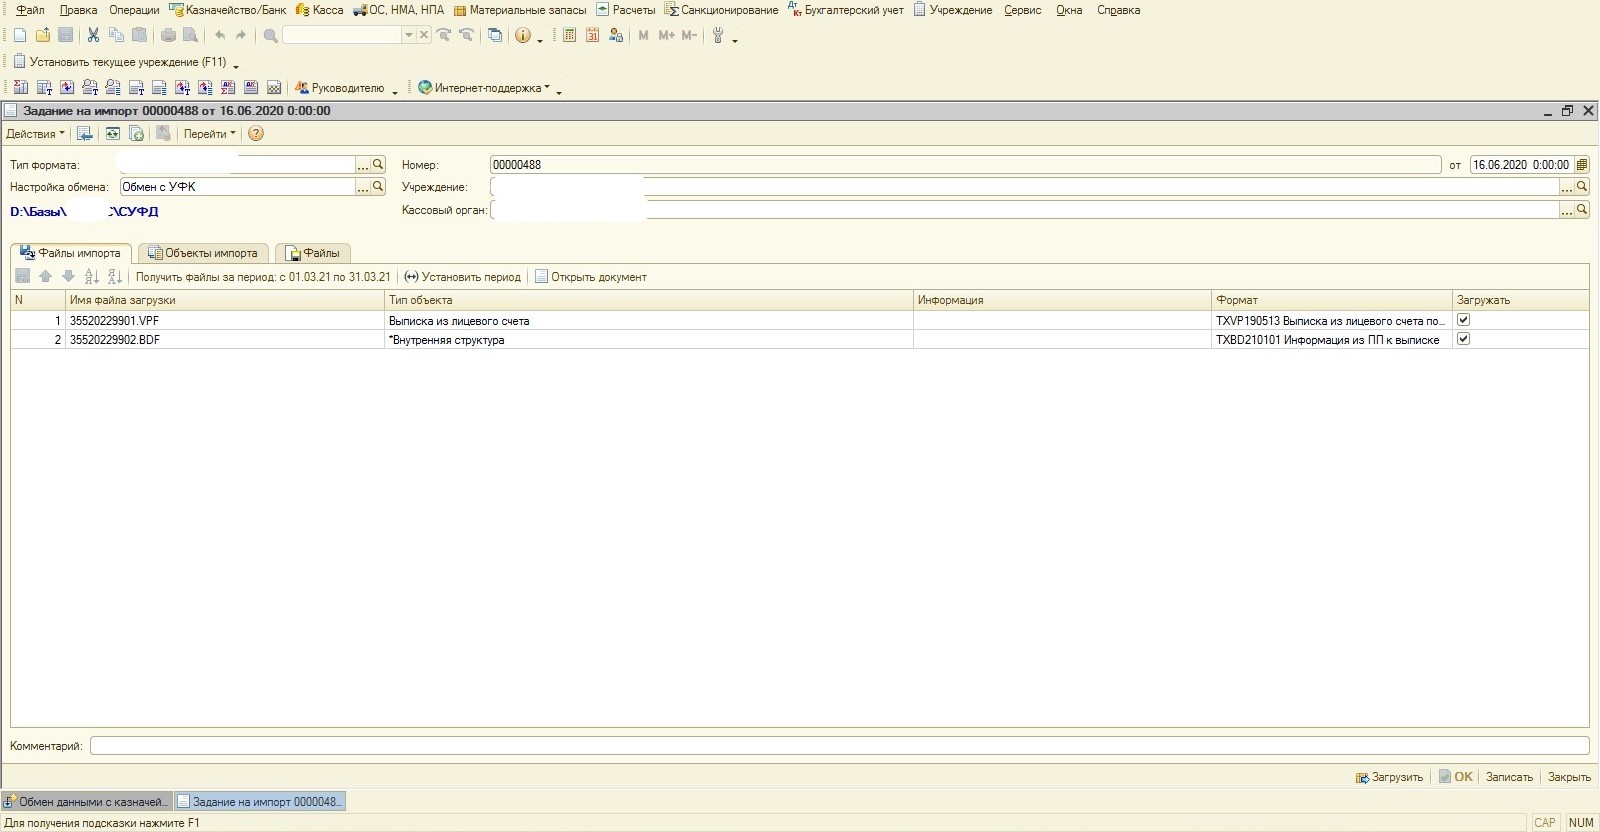Expand the Интернет-поддержка dropdown
The width and height of the screenshot is (1600, 832).
(486, 88)
